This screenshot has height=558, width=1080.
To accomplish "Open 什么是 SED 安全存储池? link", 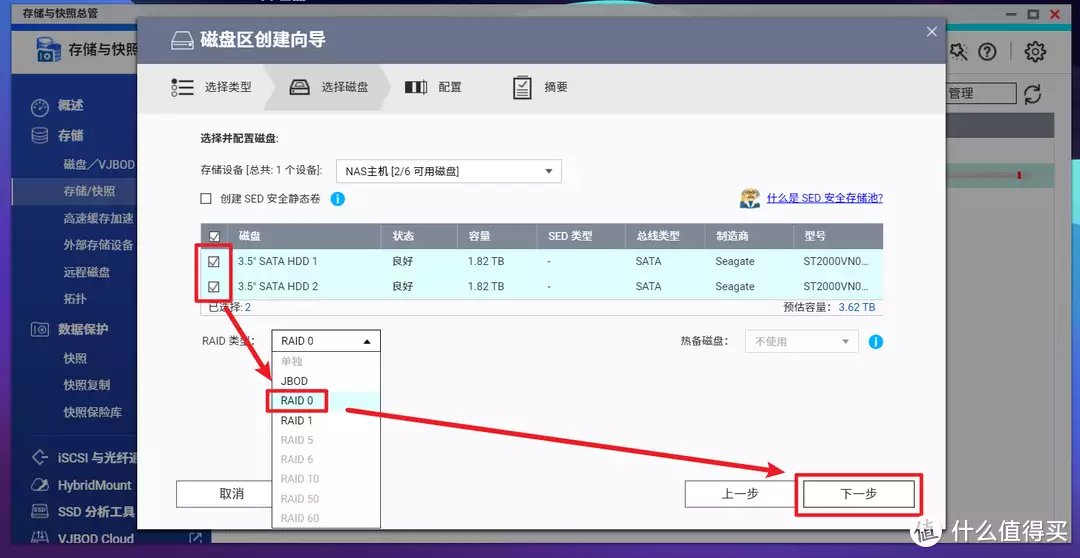I will pyautogui.click(x=824, y=198).
